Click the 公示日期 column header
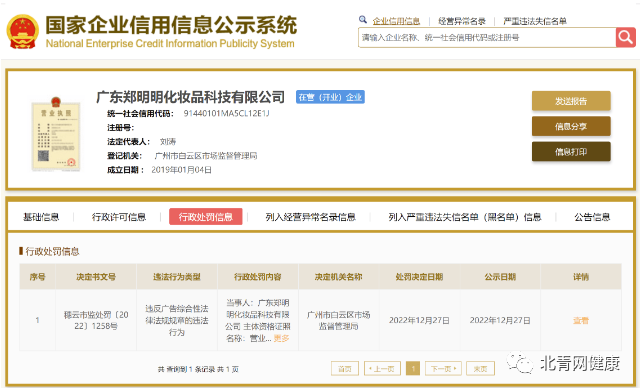The width and height of the screenshot is (640, 391). point(500,277)
